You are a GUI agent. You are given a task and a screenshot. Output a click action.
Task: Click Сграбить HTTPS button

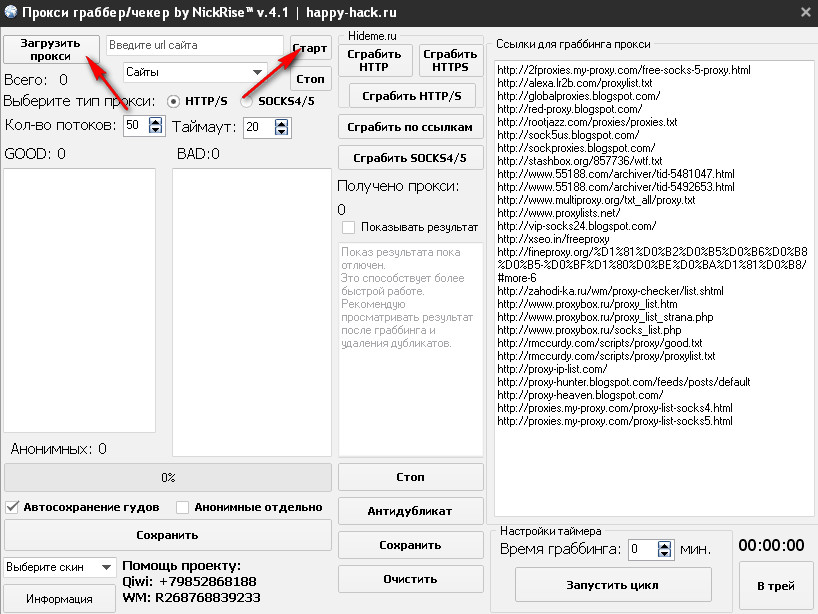click(450, 60)
